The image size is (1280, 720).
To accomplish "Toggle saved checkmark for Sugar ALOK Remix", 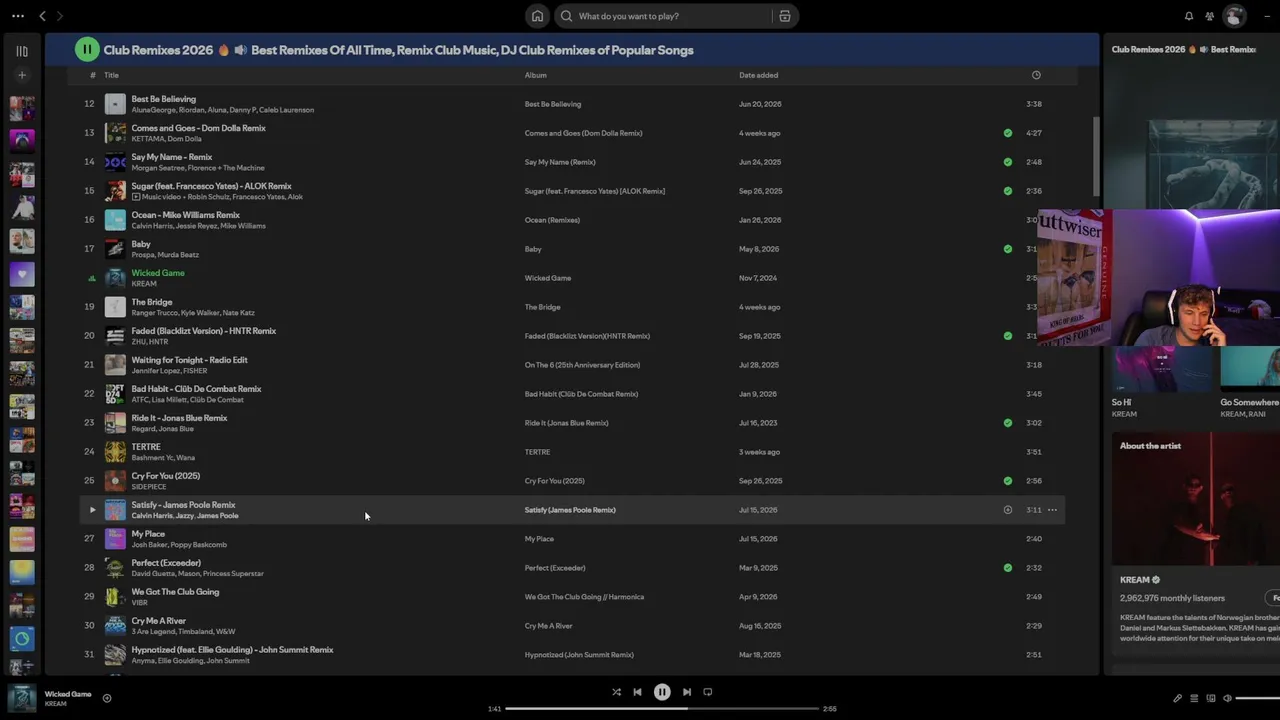I will tap(1008, 191).
